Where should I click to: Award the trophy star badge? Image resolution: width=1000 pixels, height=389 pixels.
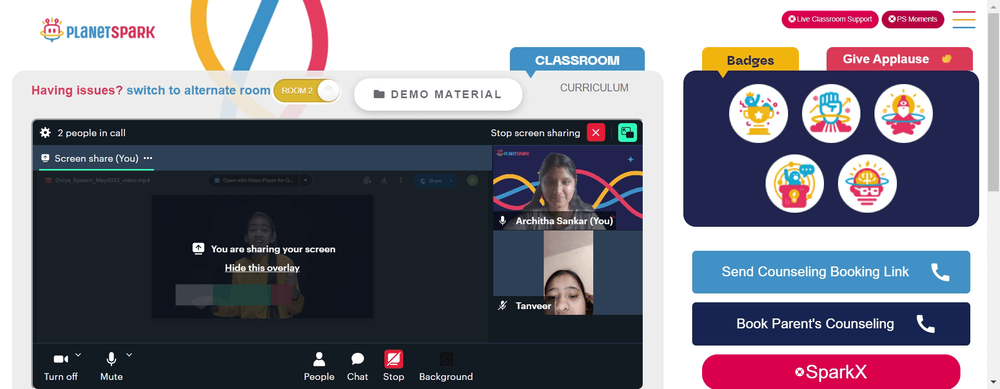click(758, 114)
